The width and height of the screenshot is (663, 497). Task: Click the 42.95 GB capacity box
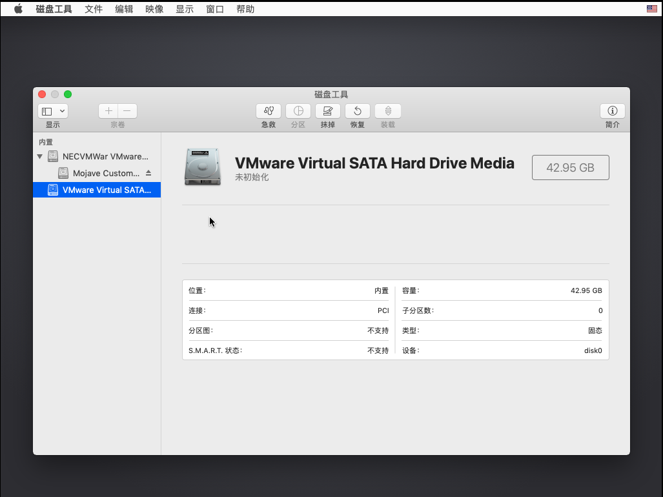570,167
